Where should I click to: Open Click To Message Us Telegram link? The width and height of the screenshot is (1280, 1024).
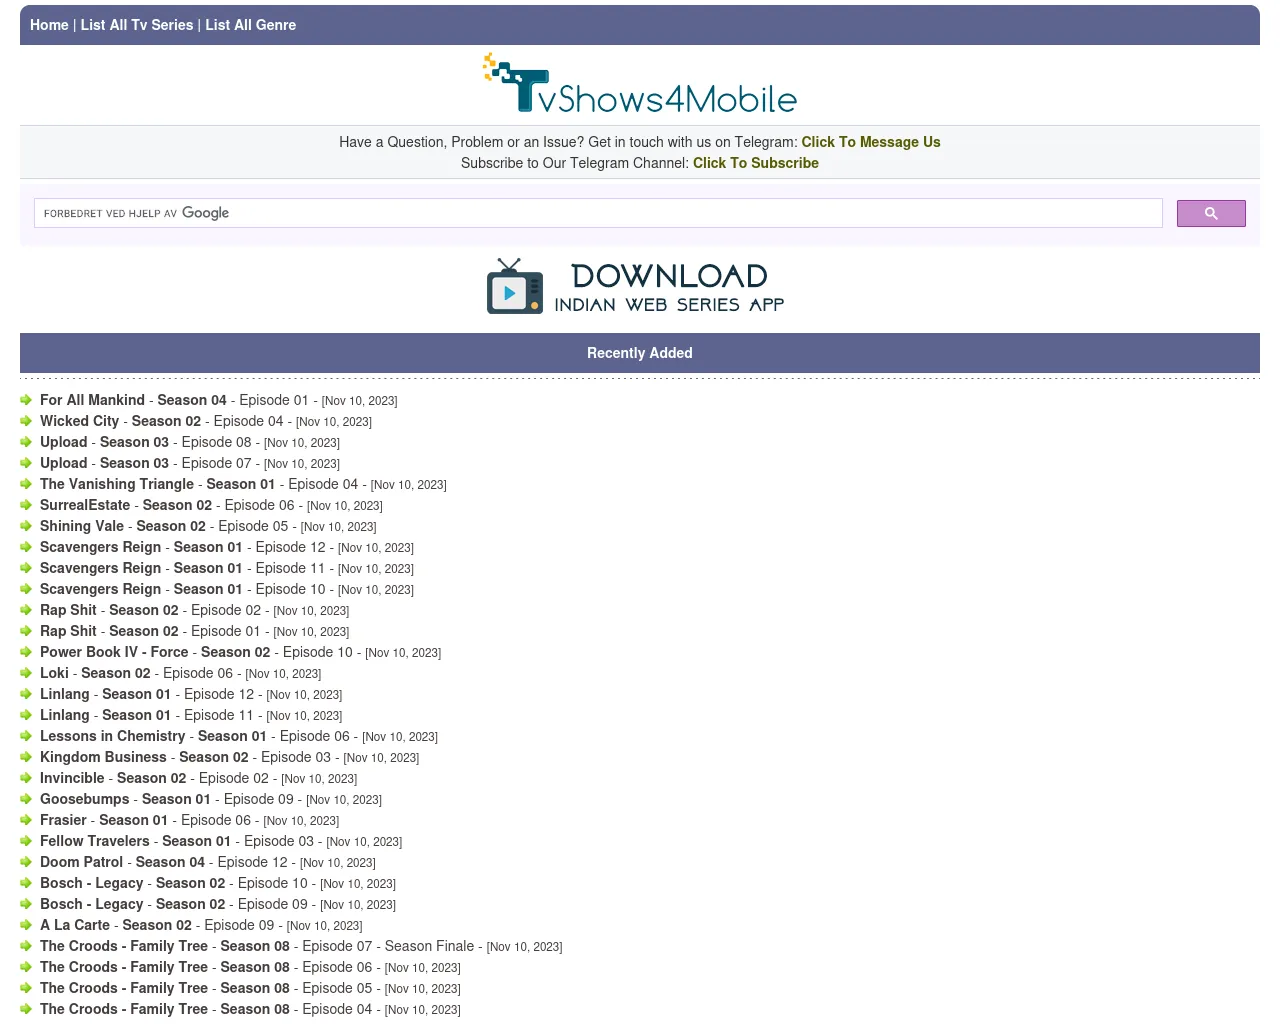point(870,142)
